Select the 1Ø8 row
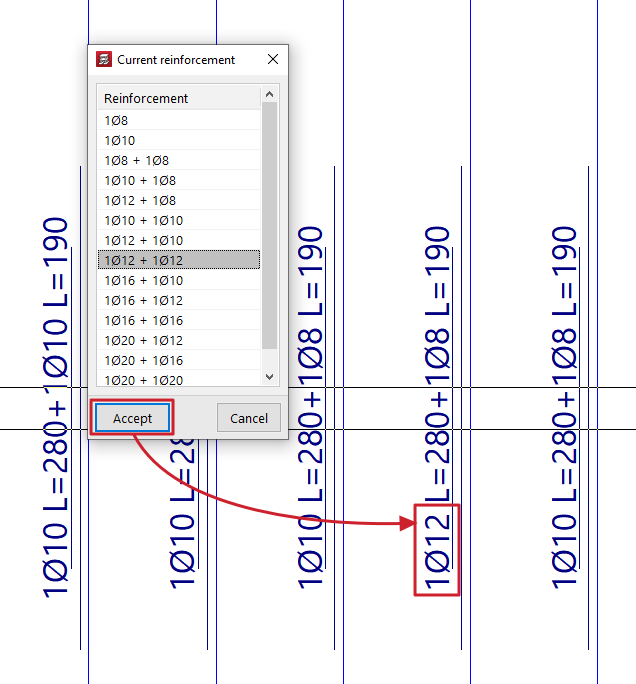 (179, 120)
